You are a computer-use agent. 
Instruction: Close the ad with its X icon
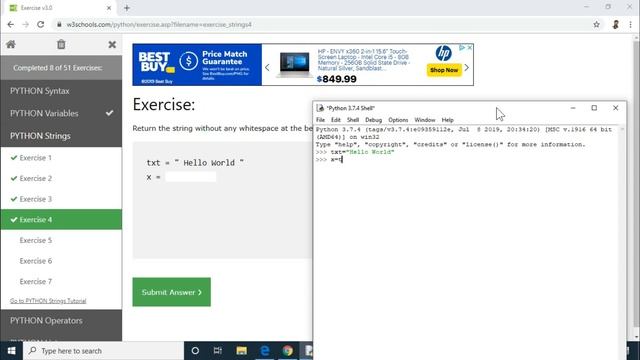coord(469,47)
